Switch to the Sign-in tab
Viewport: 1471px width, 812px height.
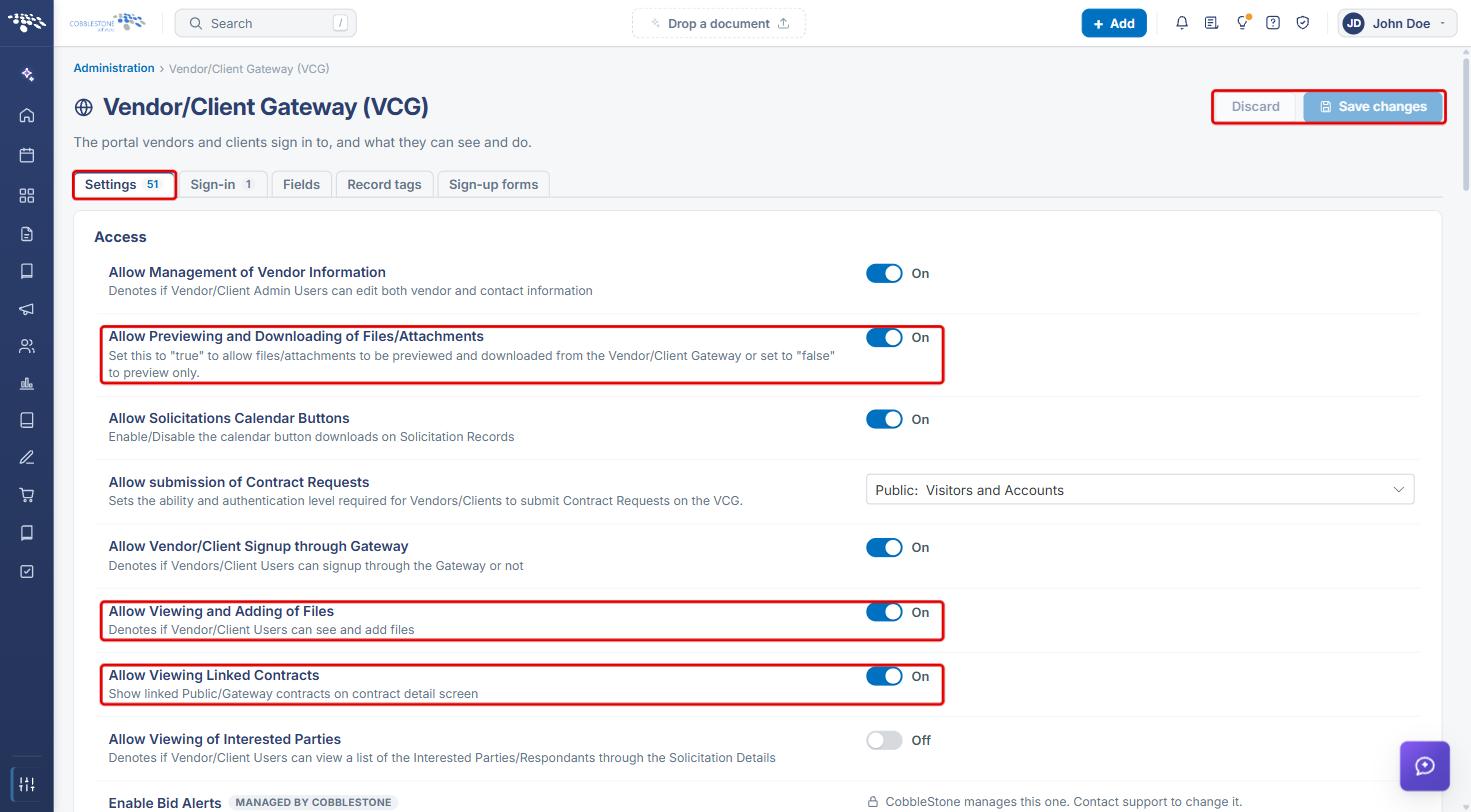point(223,184)
